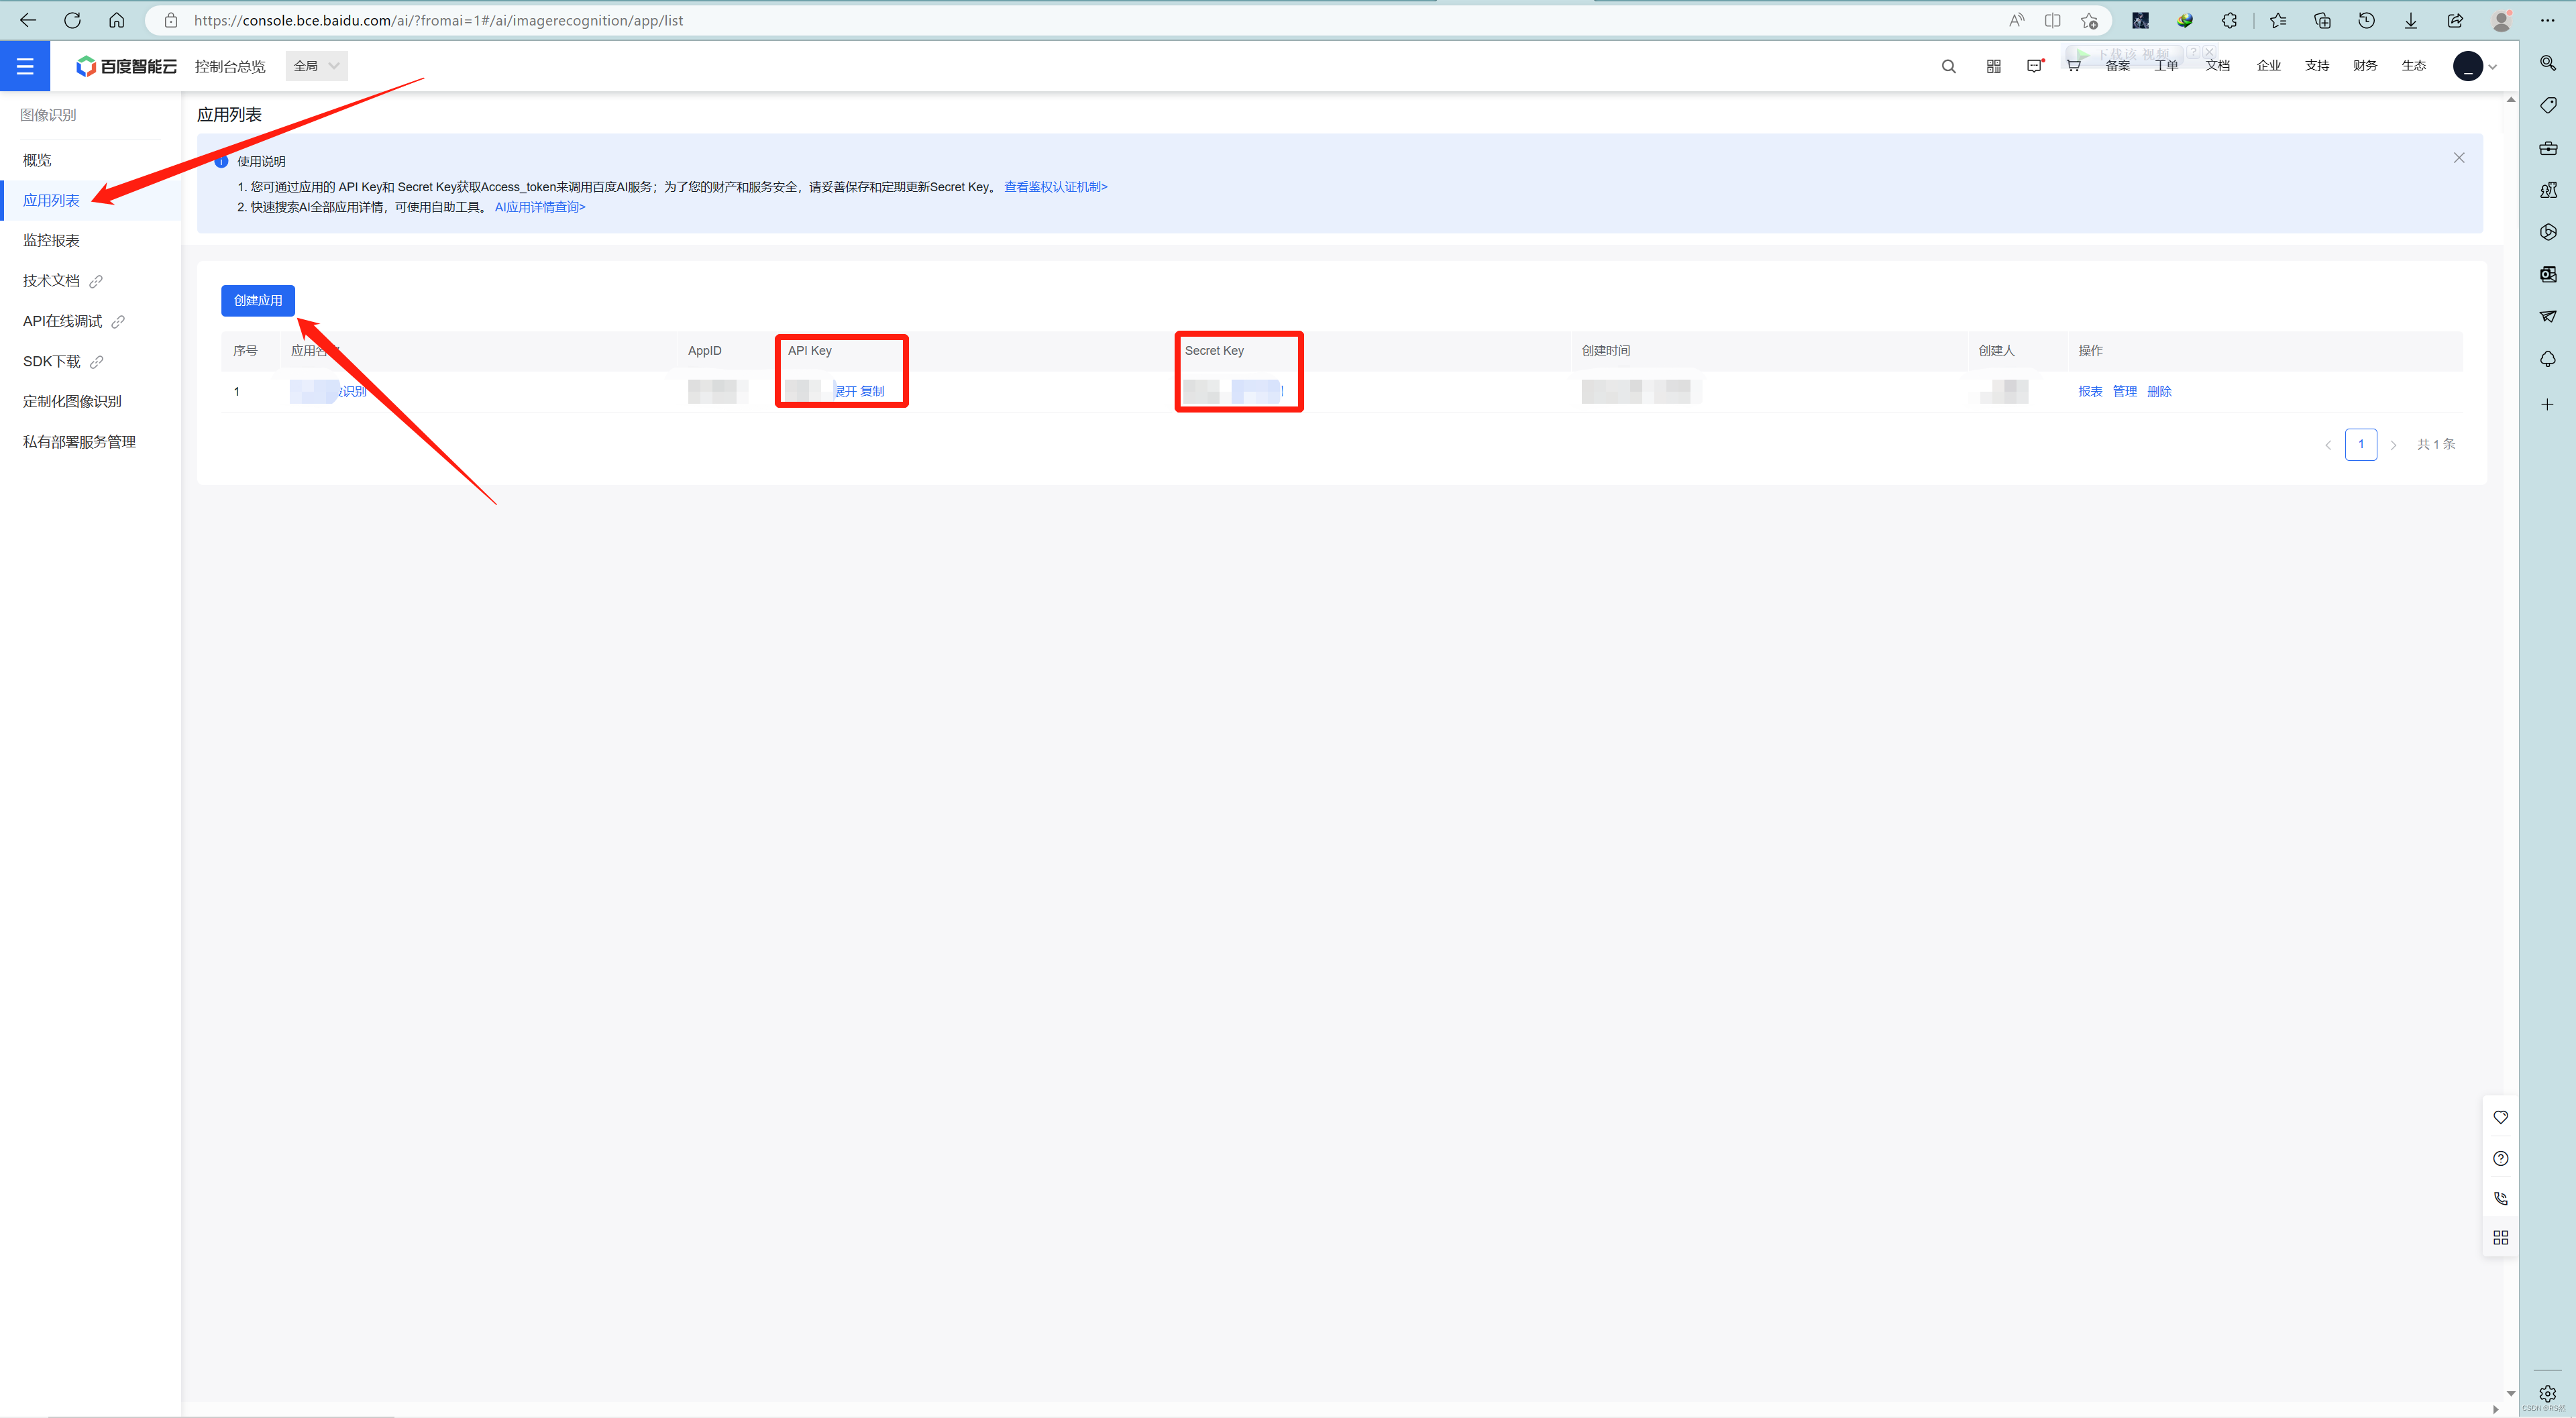This screenshot has height=1418, width=2576.
Task: Open the phone support floating icon
Action: pyautogui.click(x=2500, y=1198)
